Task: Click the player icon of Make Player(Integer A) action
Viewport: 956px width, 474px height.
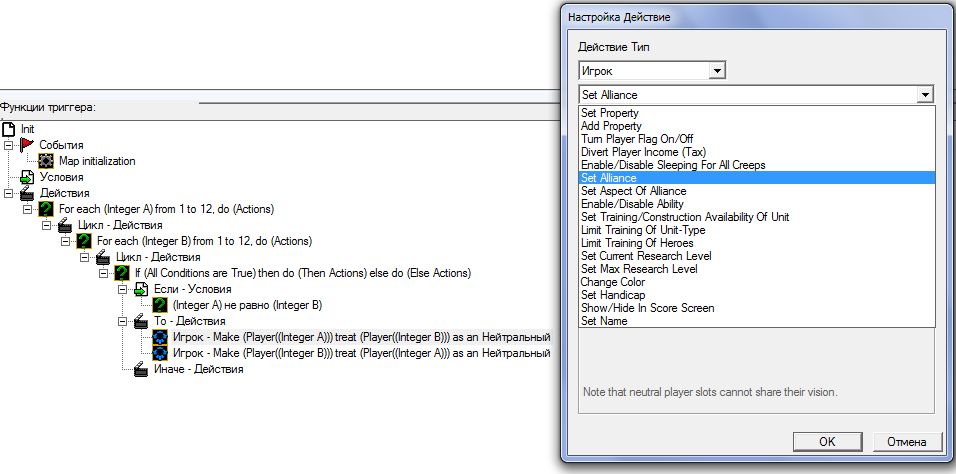Action: coord(160,337)
